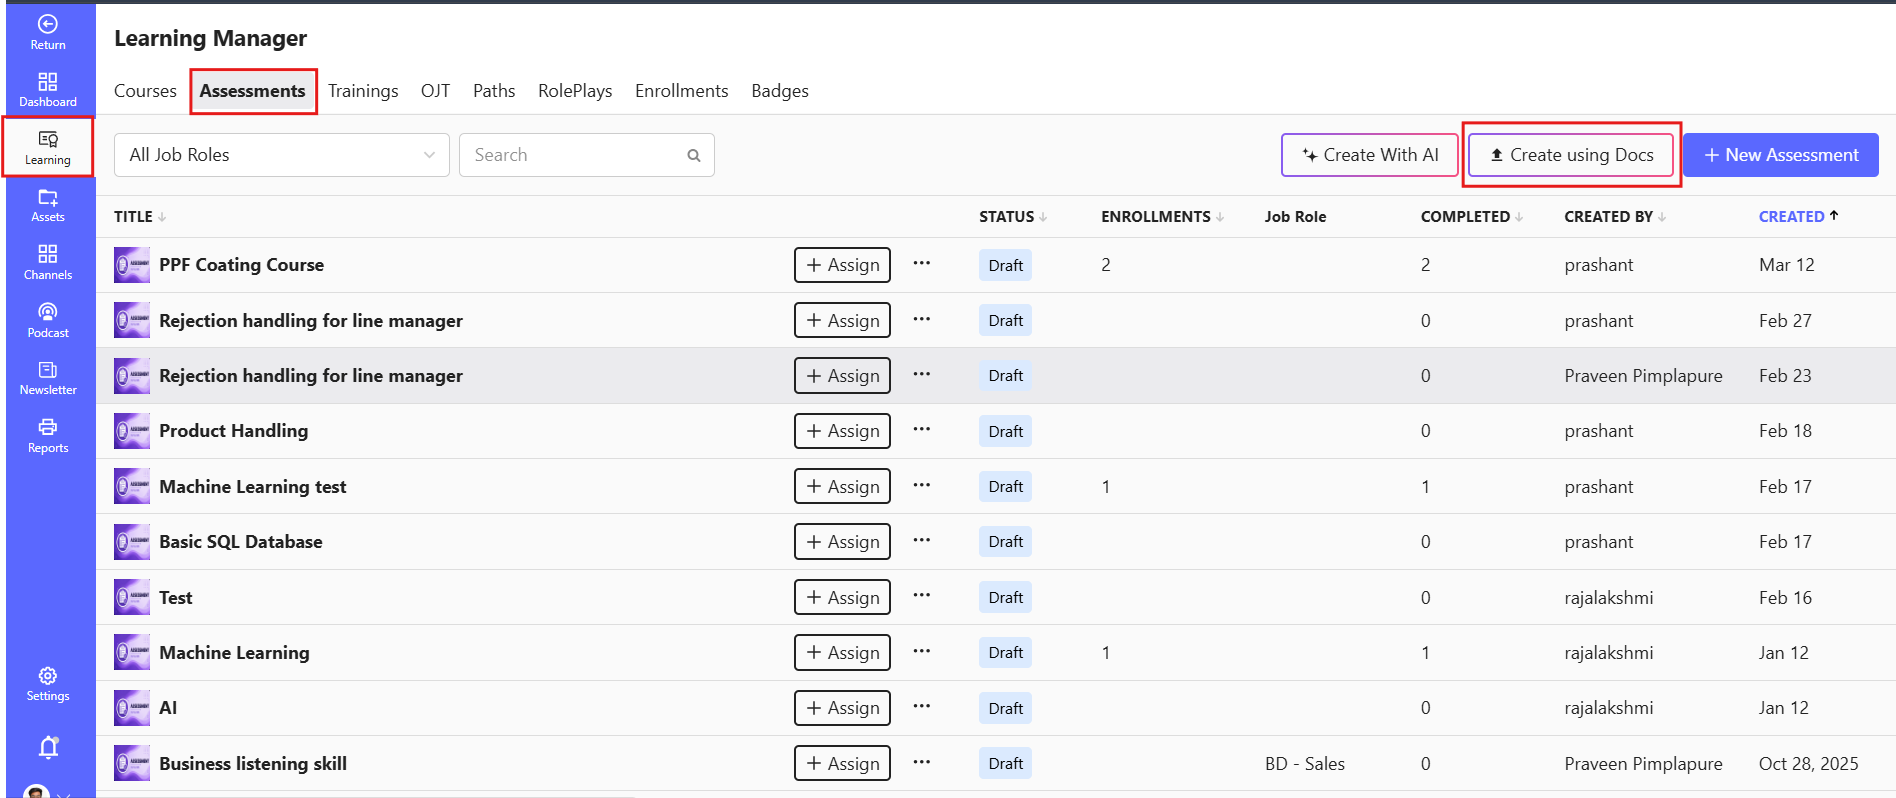Click the search magnifier icon
This screenshot has width=1896, height=798.
tap(694, 155)
